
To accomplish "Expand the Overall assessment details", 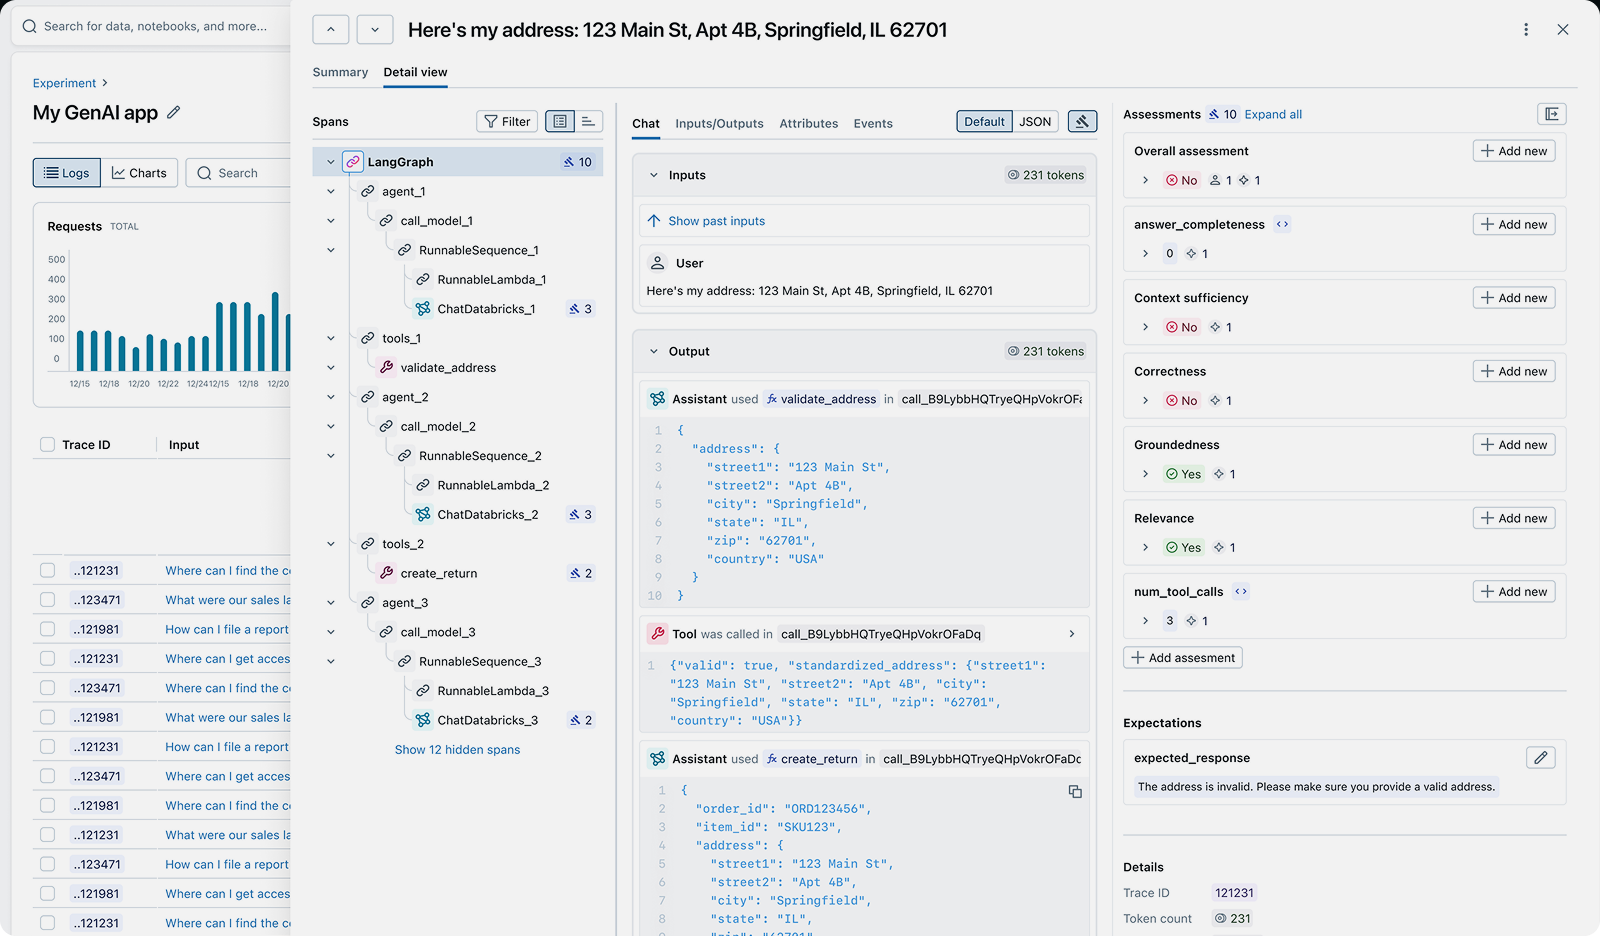I will [1145, 180].
